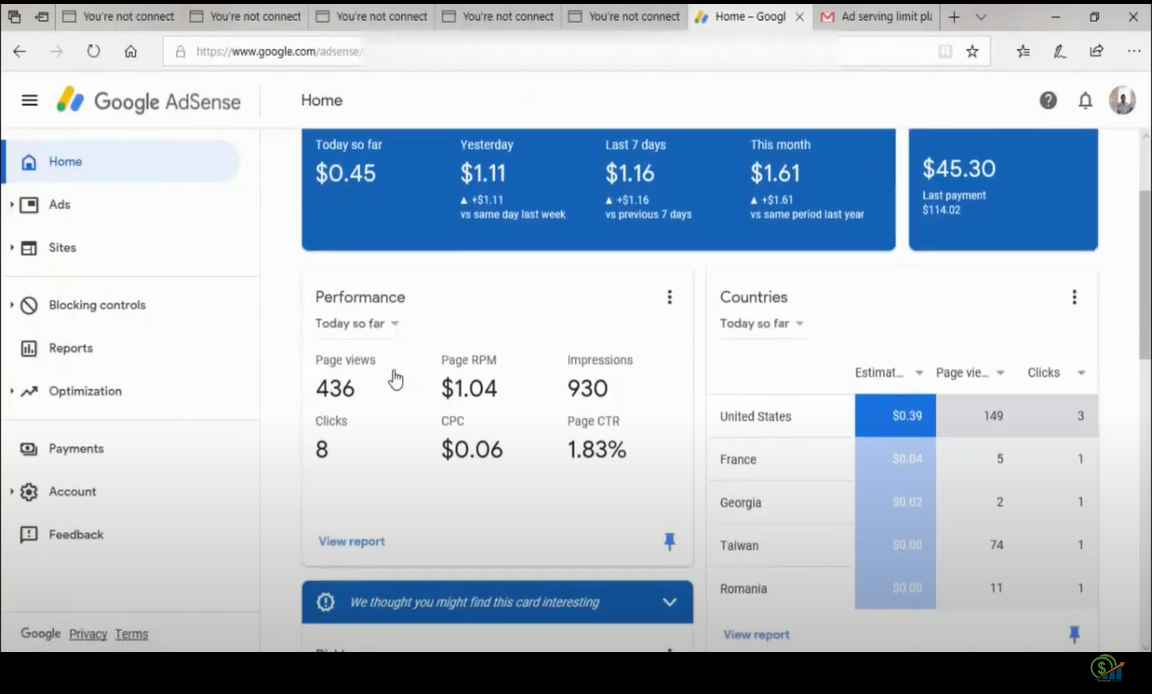Open the Terms footer link
Image resolution: width=1152 pixels, height=694 pixels.
(132, 634)
